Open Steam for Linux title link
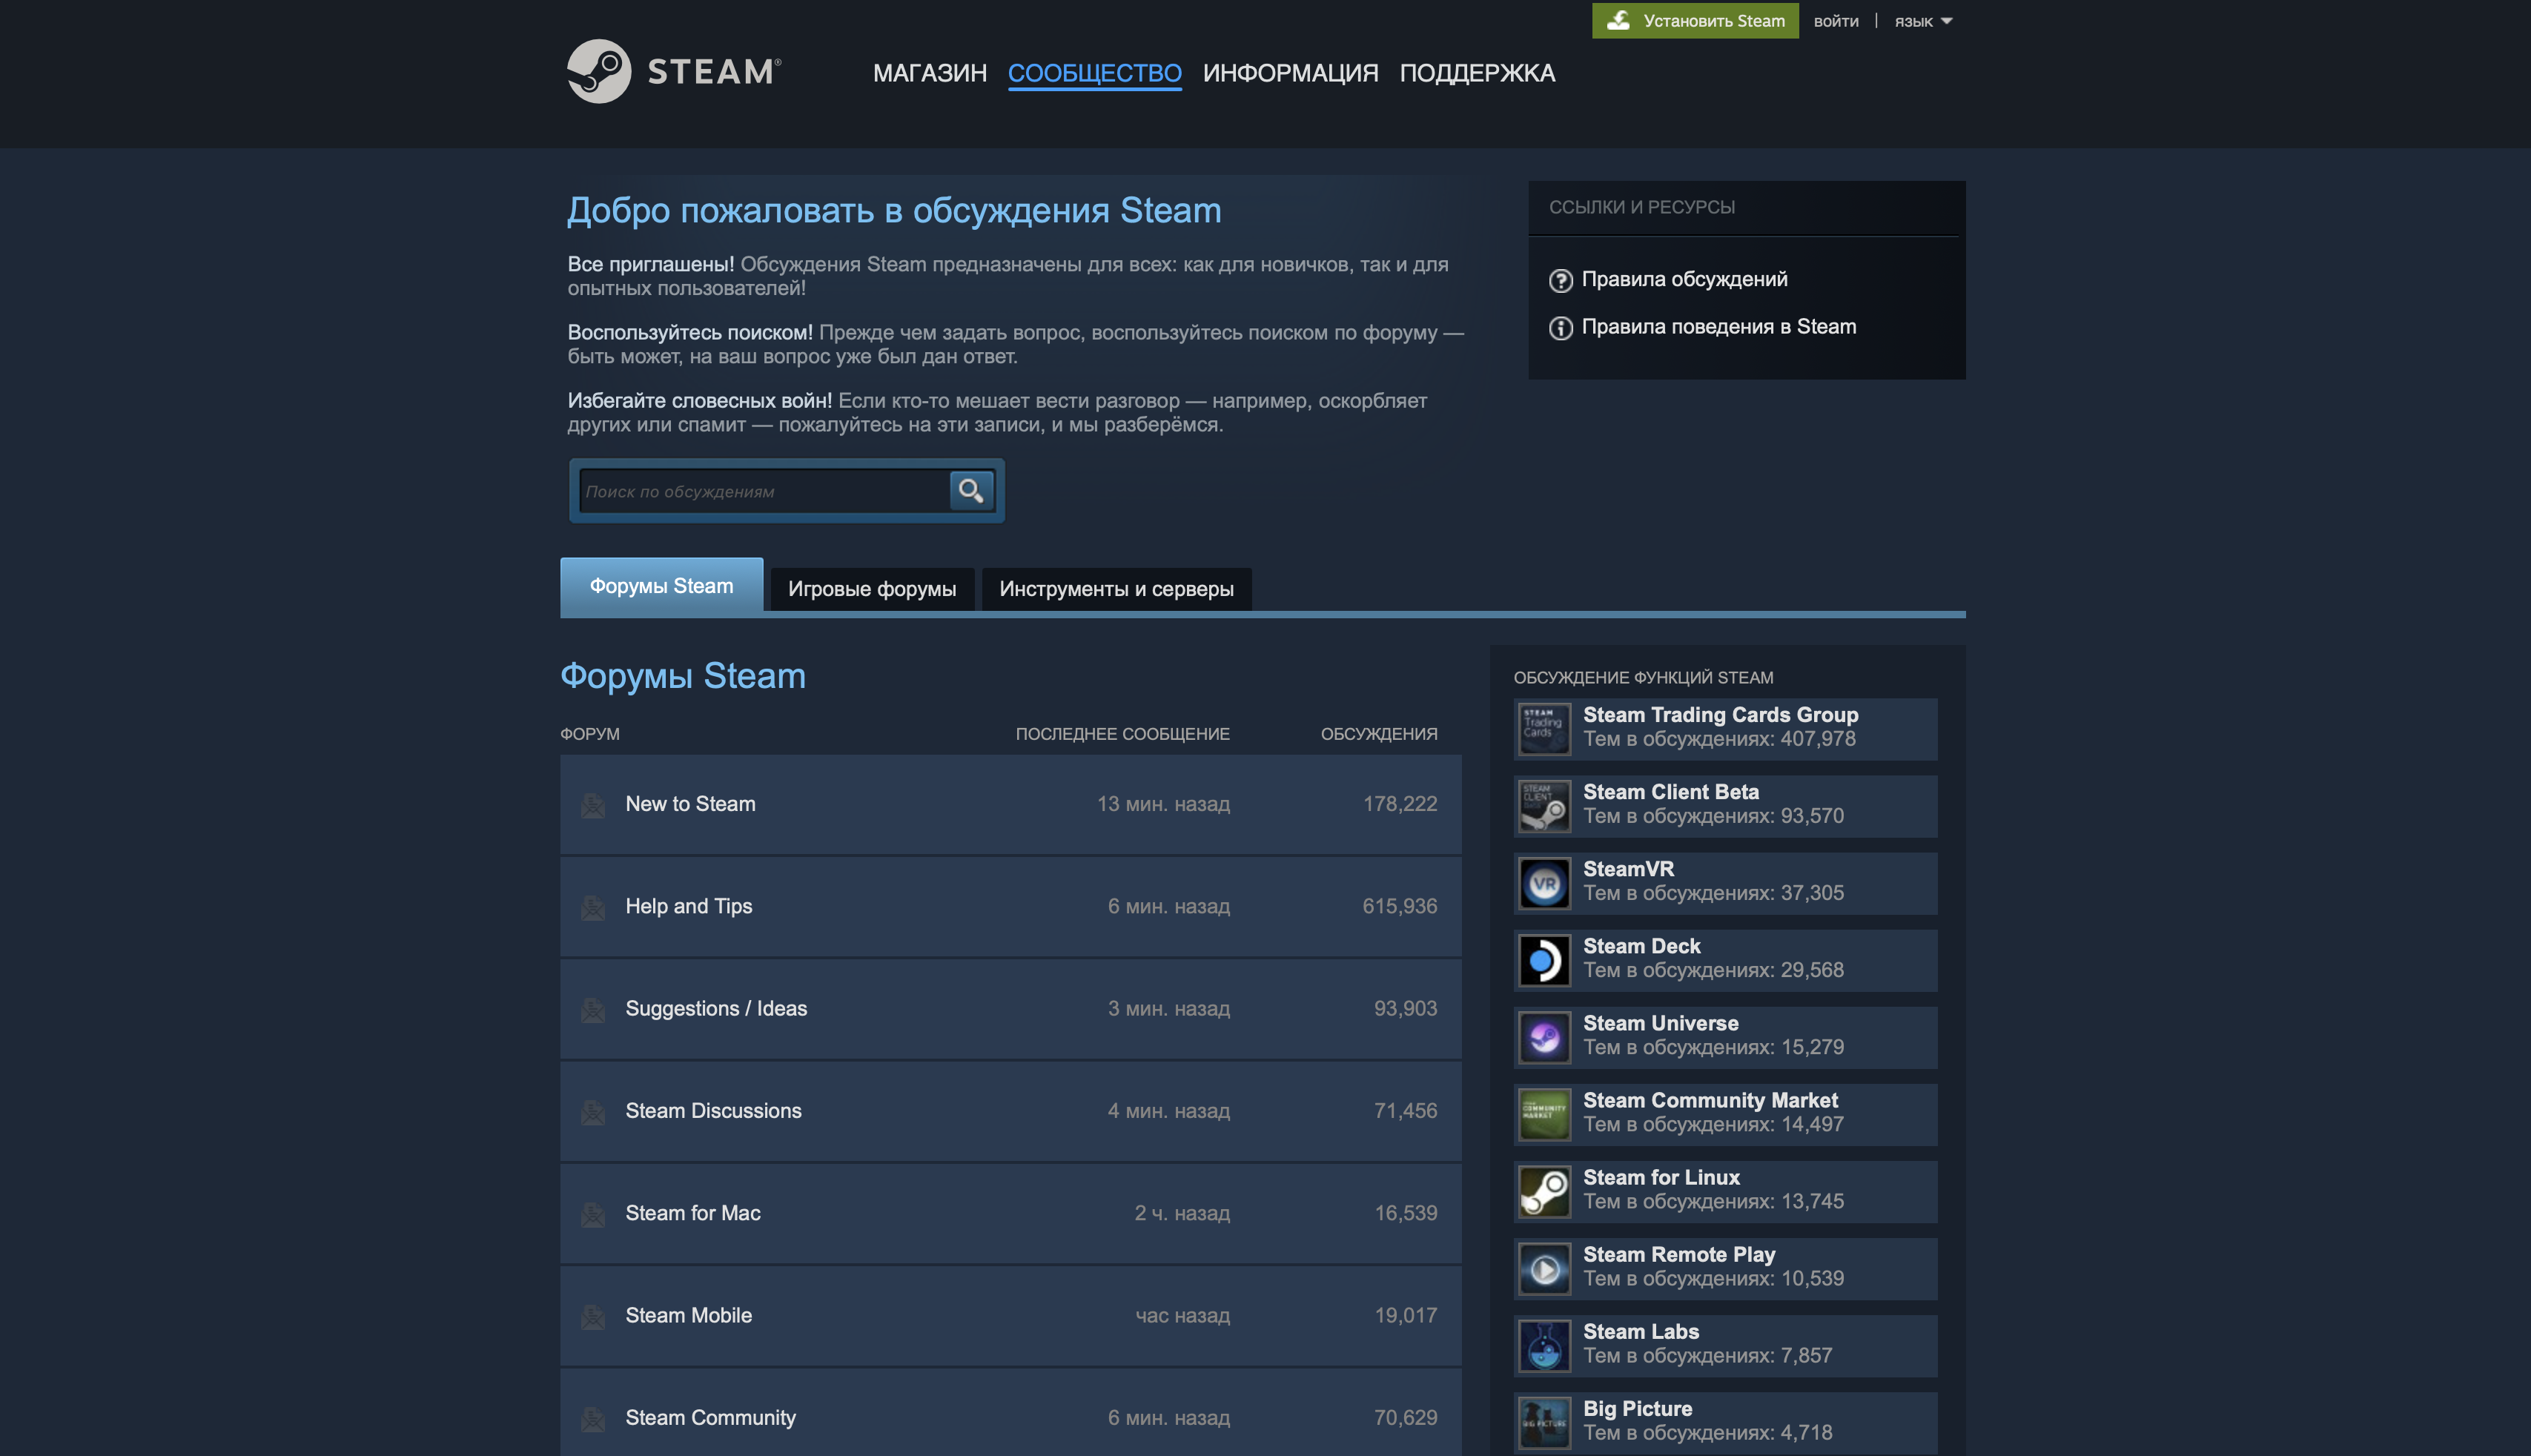Image resolution: width=2531 pixels, height=1456 pixels. [1661, 1177]
